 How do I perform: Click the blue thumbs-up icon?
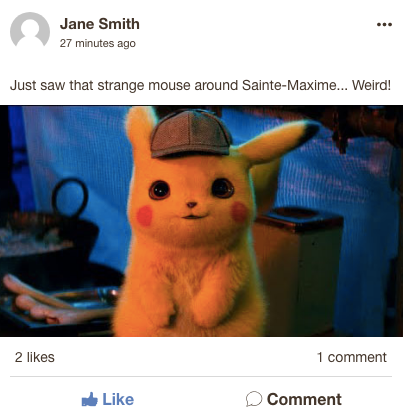(x=90, y=399)
